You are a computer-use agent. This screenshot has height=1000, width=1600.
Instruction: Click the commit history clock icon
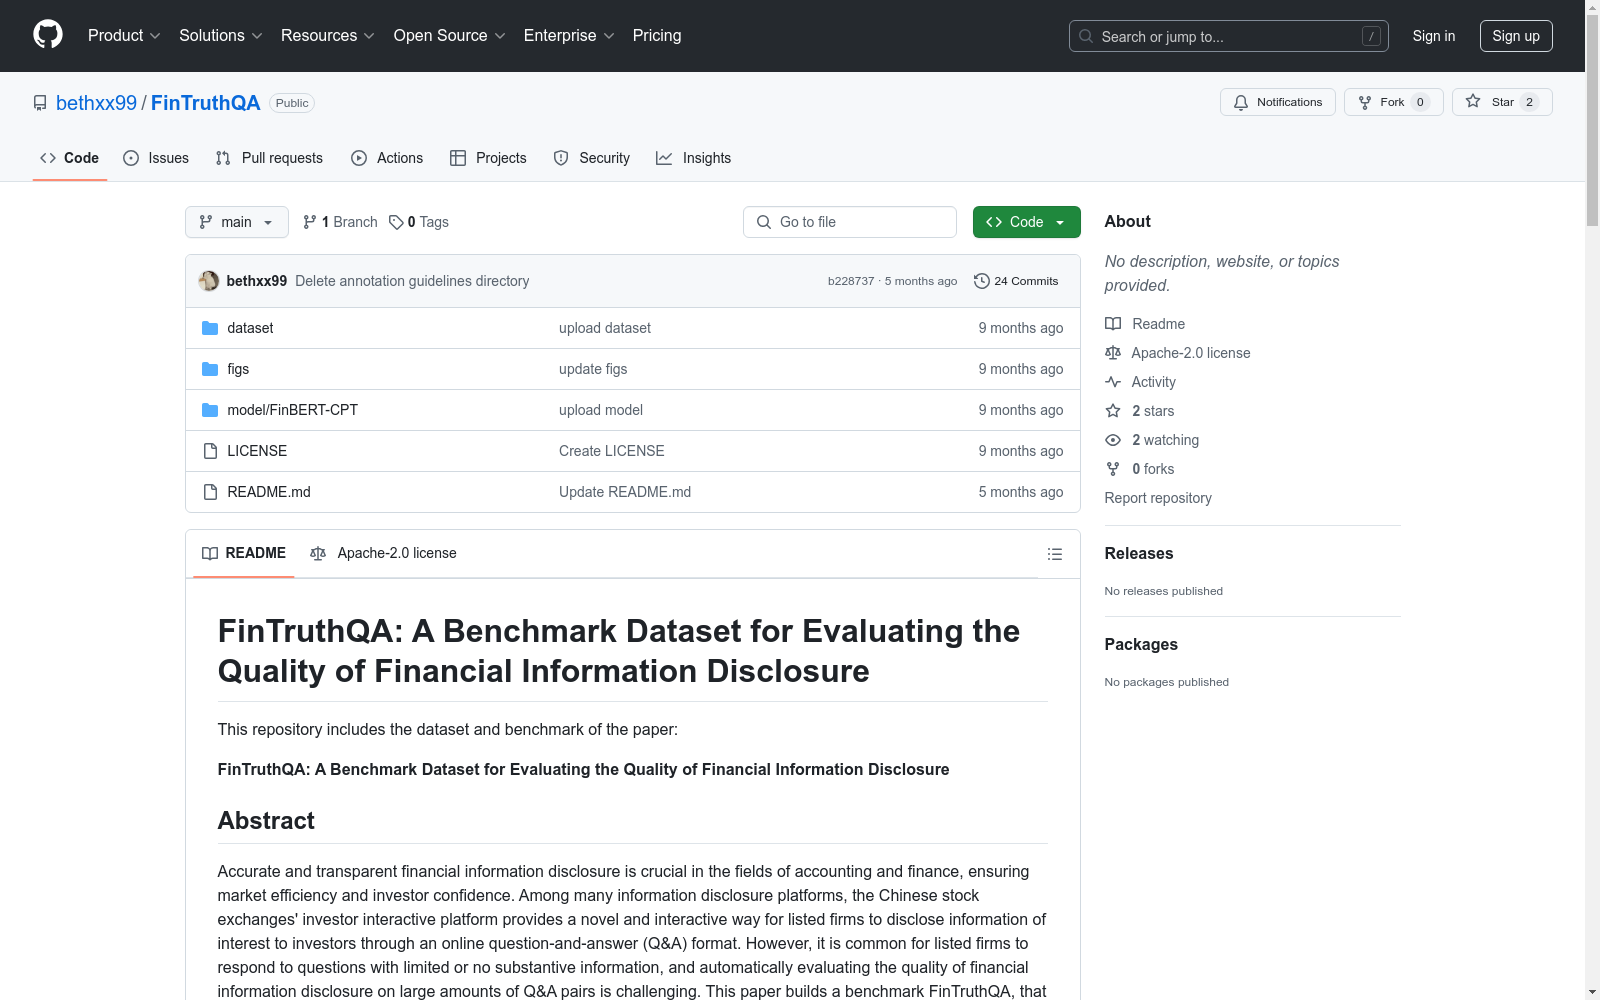[982, 281]
